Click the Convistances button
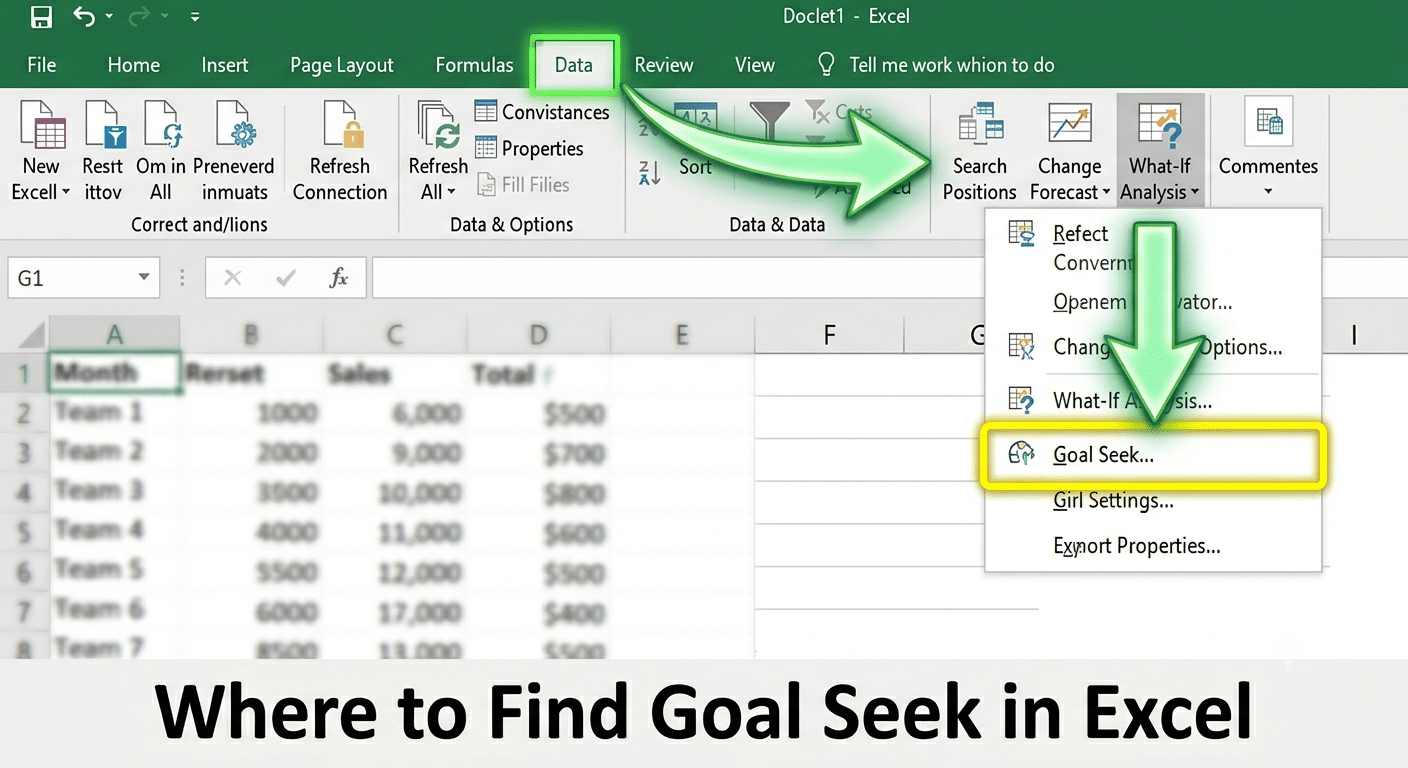 point(542,112)
